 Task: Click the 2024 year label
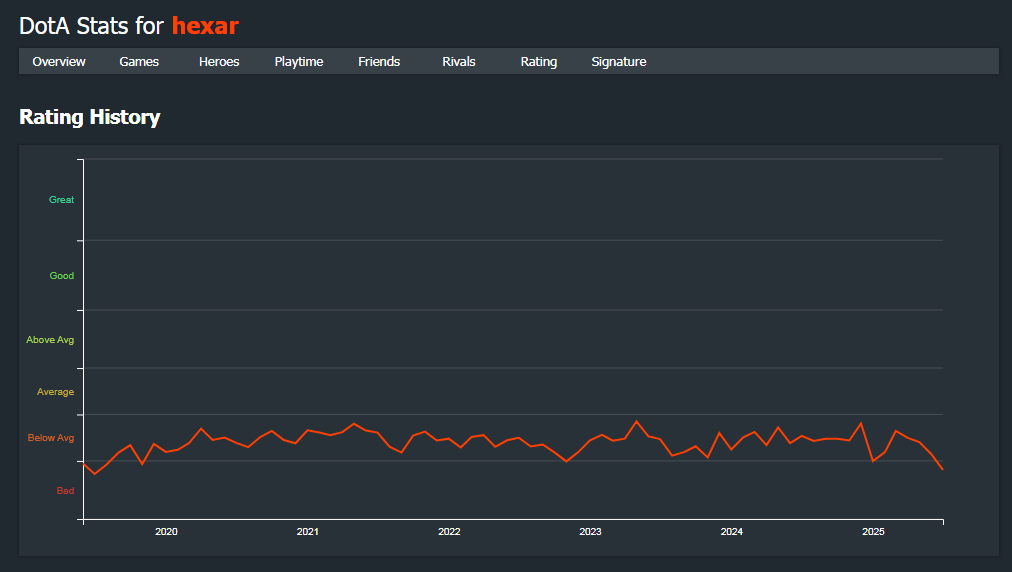pyautogui.click(x=731, y=531)
